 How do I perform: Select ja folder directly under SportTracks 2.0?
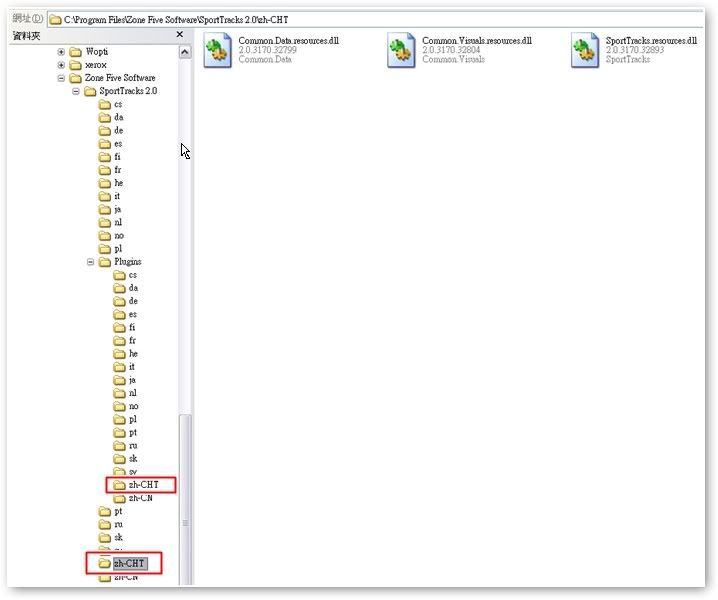pos(110,210)
